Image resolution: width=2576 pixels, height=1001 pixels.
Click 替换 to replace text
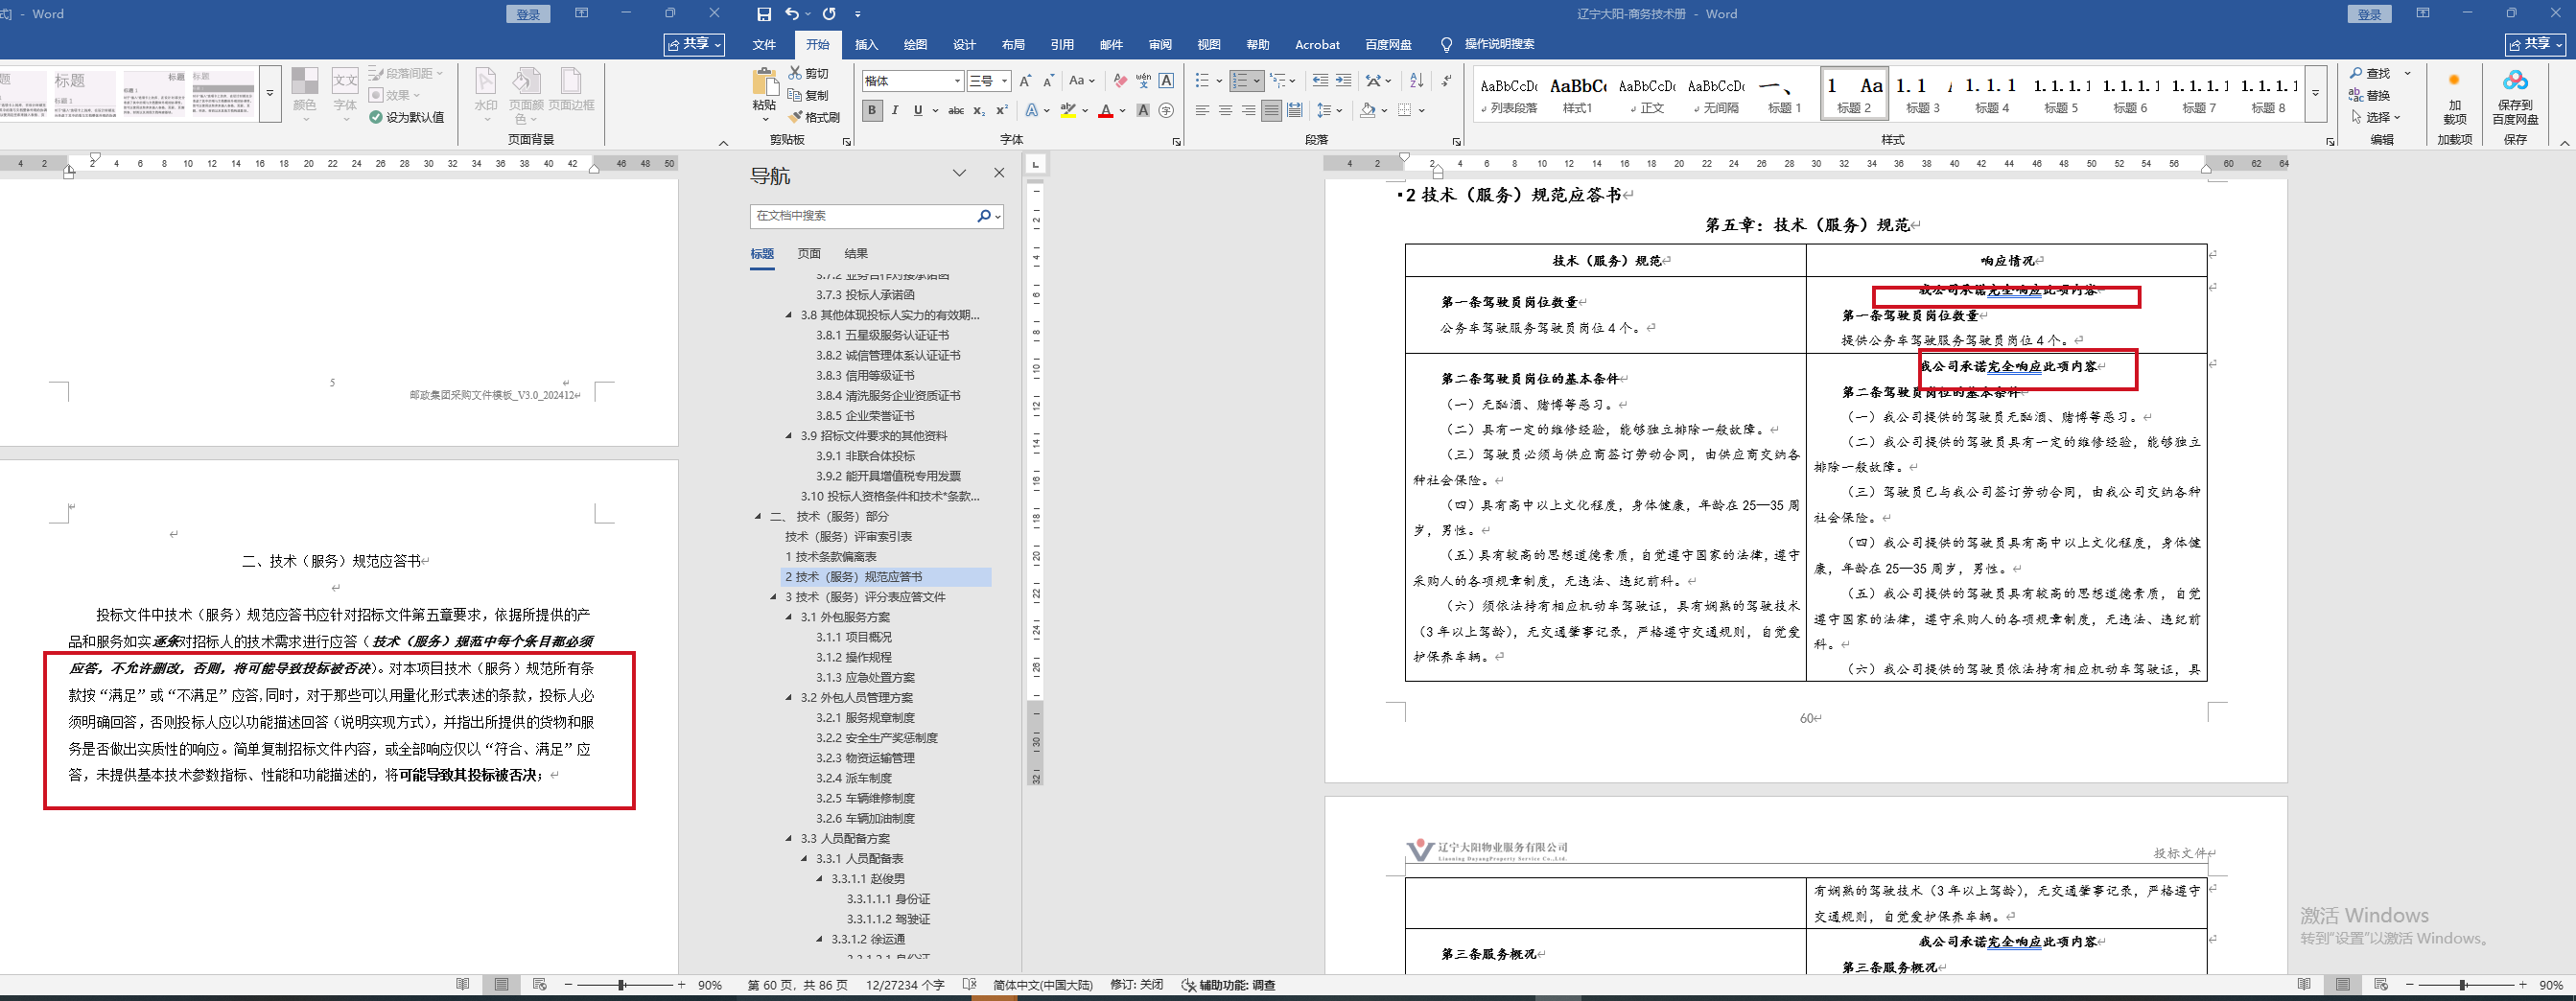pyautogui.click(x=2371, y=96)
